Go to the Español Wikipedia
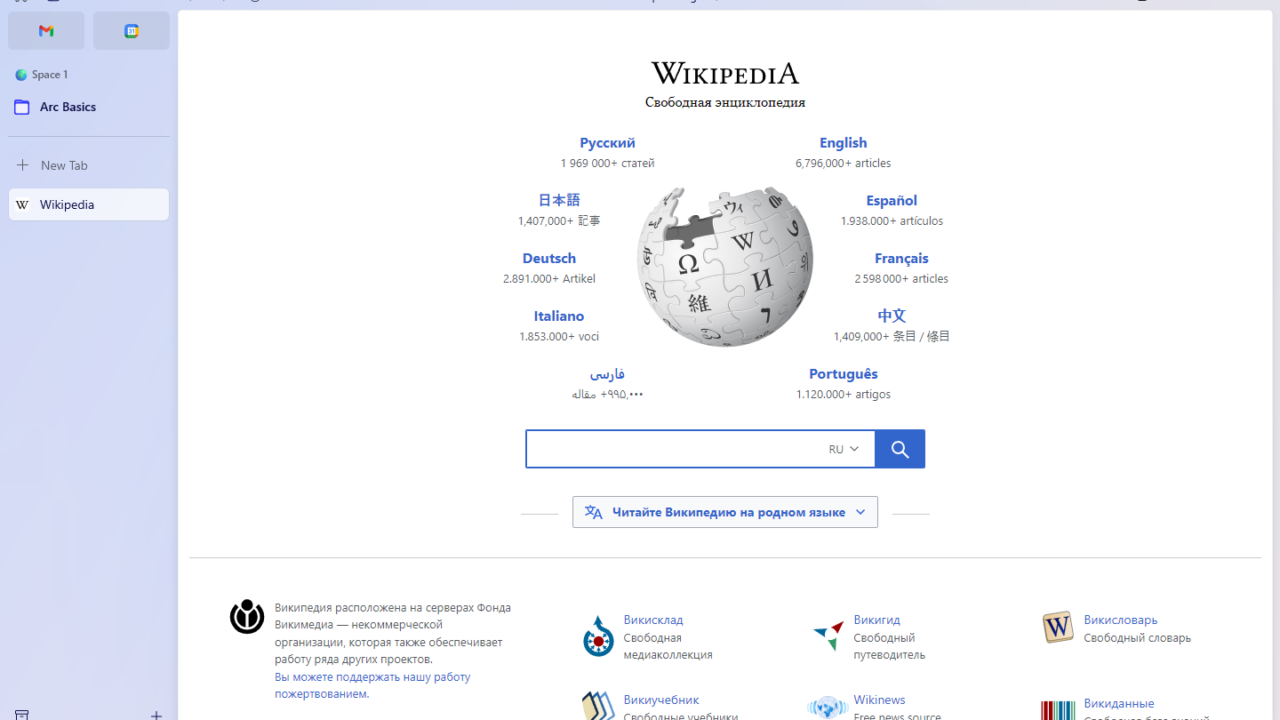 892,201
